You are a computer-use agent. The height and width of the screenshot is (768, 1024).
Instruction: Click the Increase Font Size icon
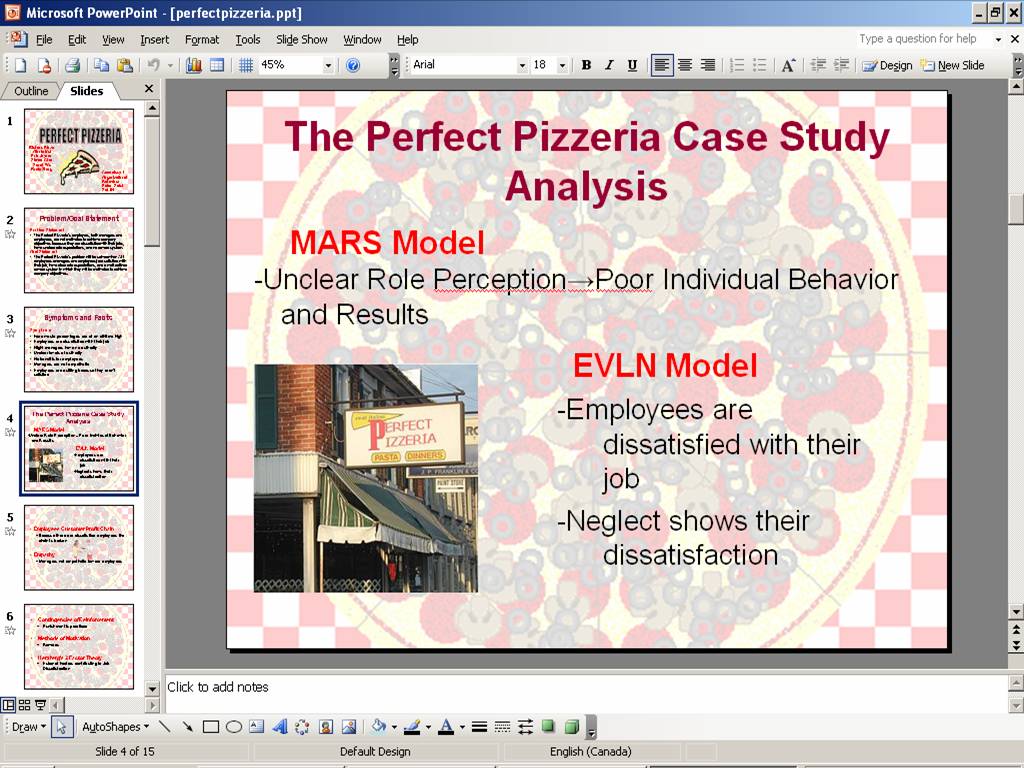pyautogui.click(x=788, y=65)
